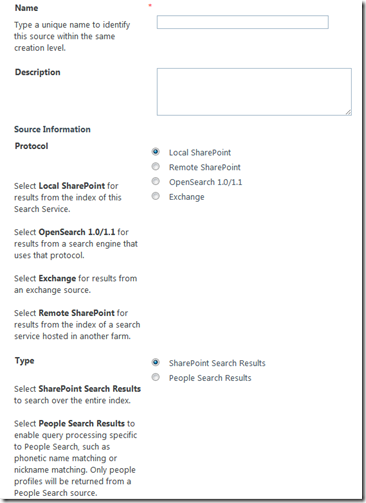This screenshot has height=503, width=366.
Task: Click the Type label
Action: [x=24, y=361]
